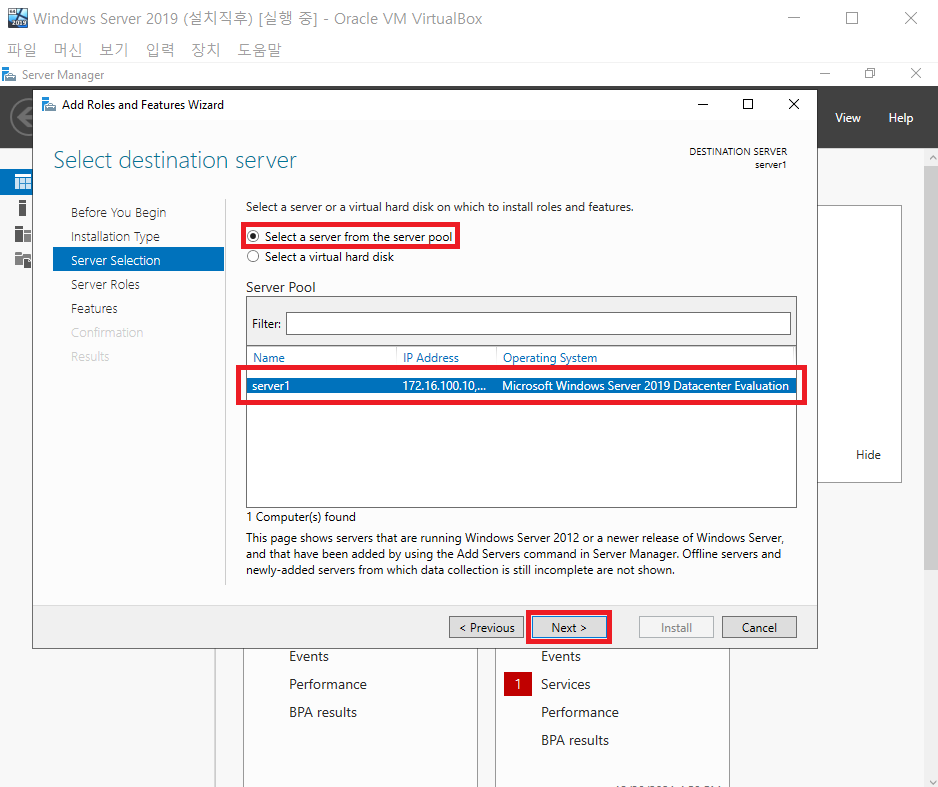Screen dimensions: 938x787
Task: Close the Add Roles and Features Wizard window
Action: (794, 104)
